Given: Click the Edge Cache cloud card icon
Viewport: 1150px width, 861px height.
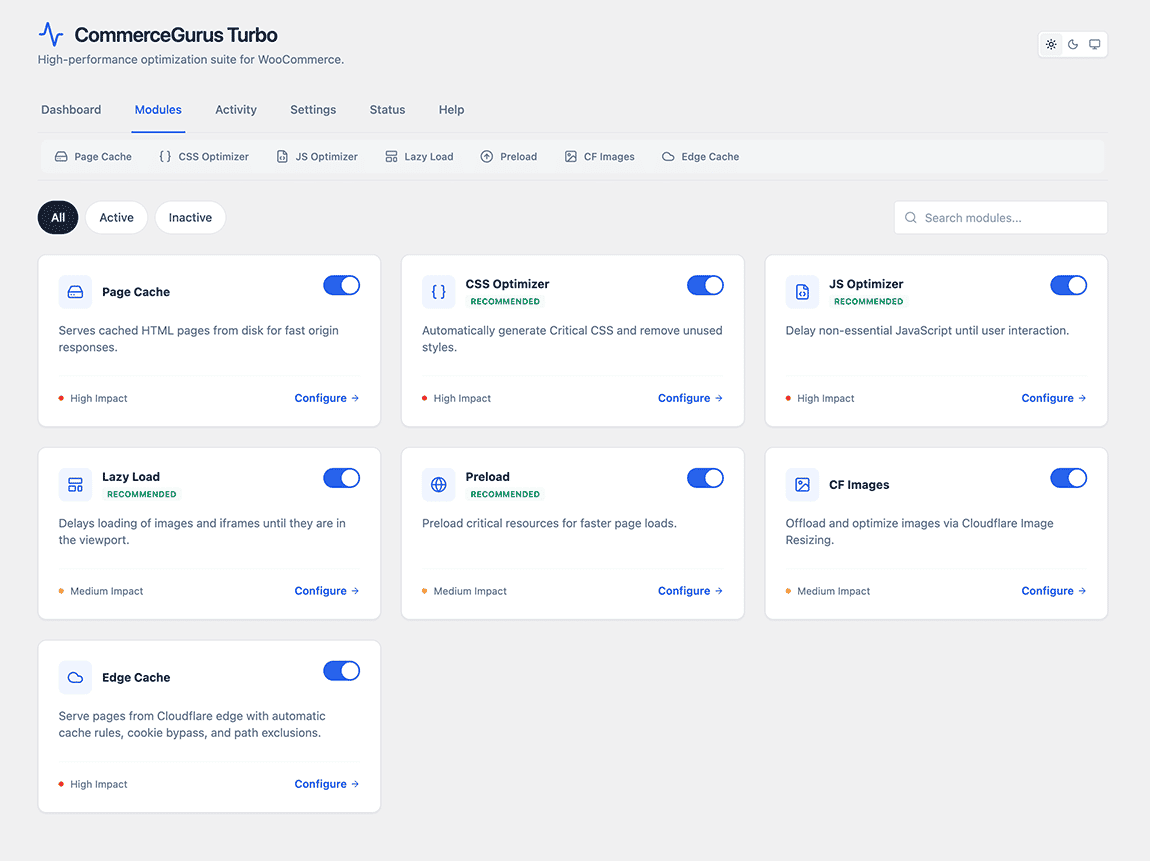Looking at the screenshot, I should 76,678.
